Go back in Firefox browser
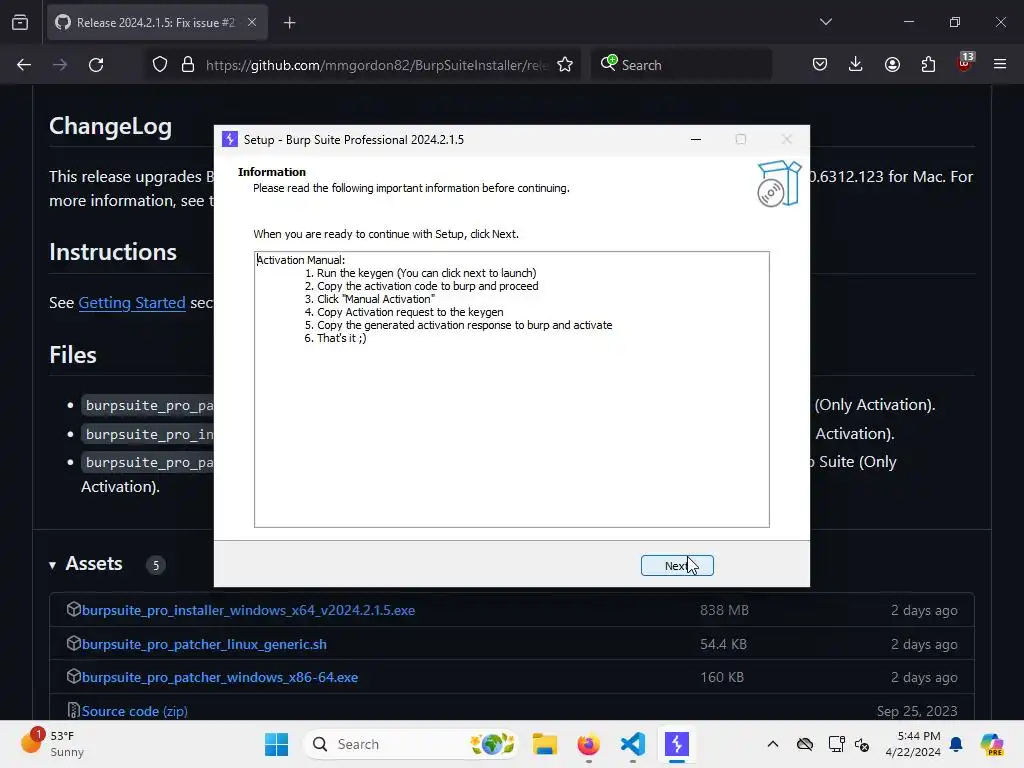The image size is (1024, 768). [24, 65]
